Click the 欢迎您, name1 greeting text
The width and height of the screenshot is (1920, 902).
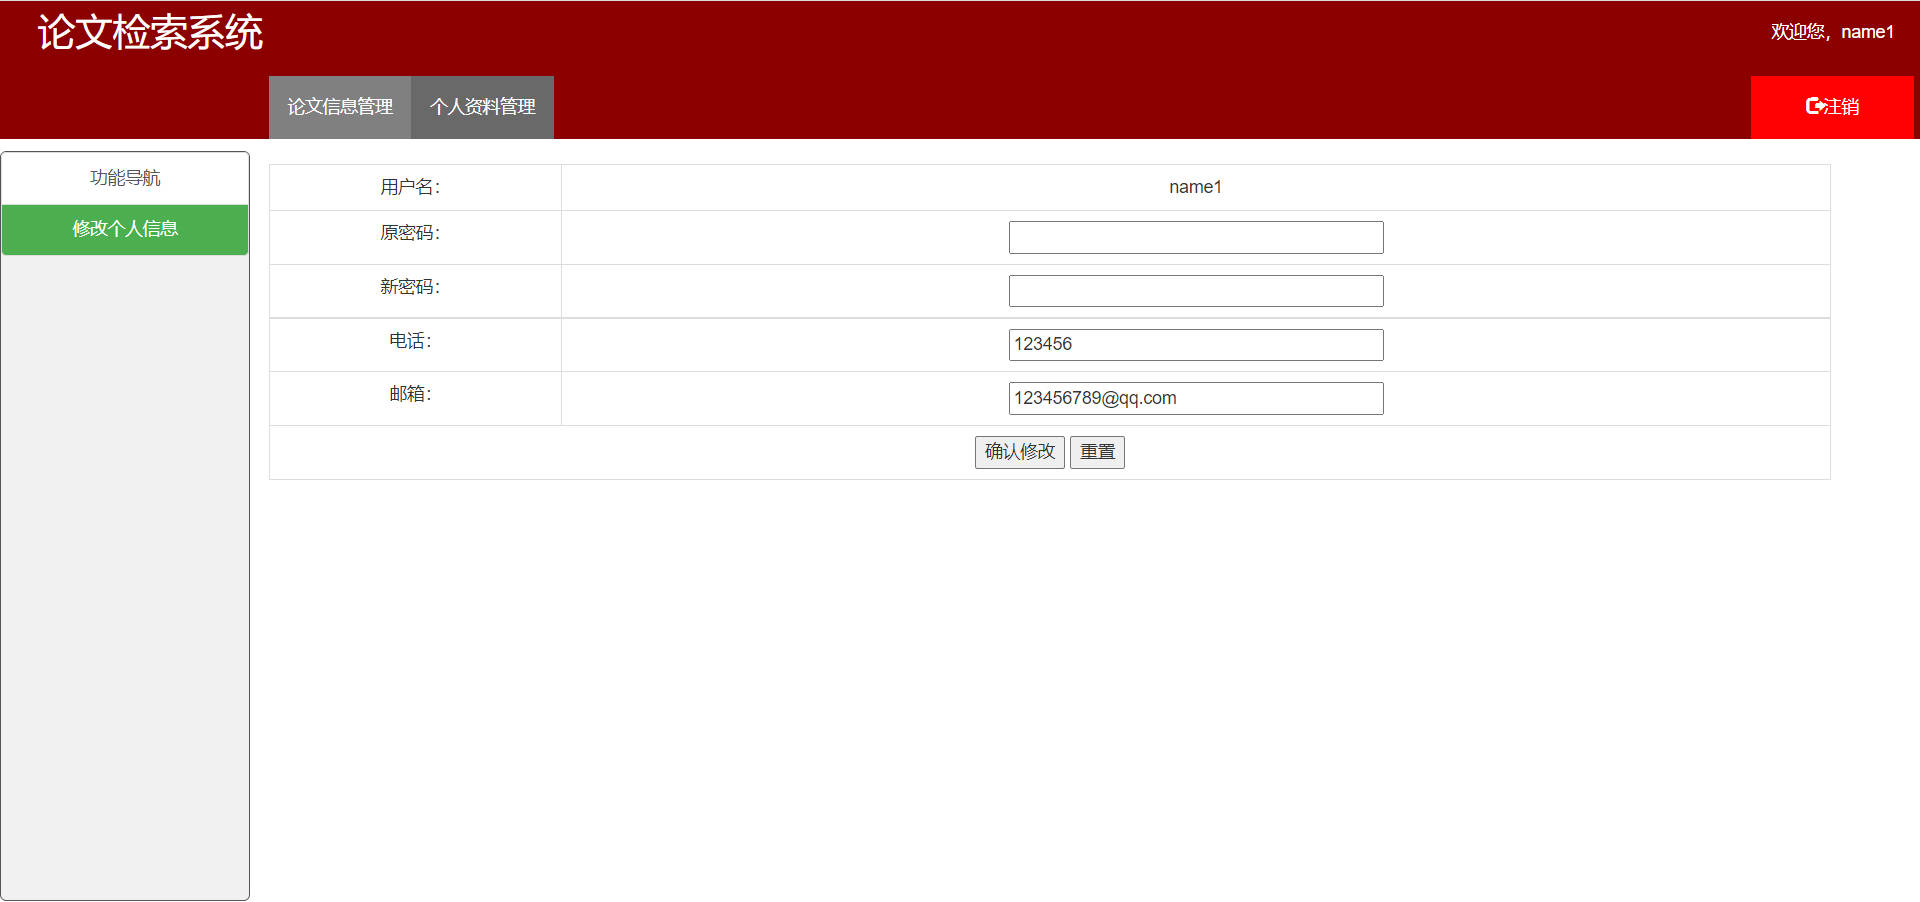tap(1831, 32)
